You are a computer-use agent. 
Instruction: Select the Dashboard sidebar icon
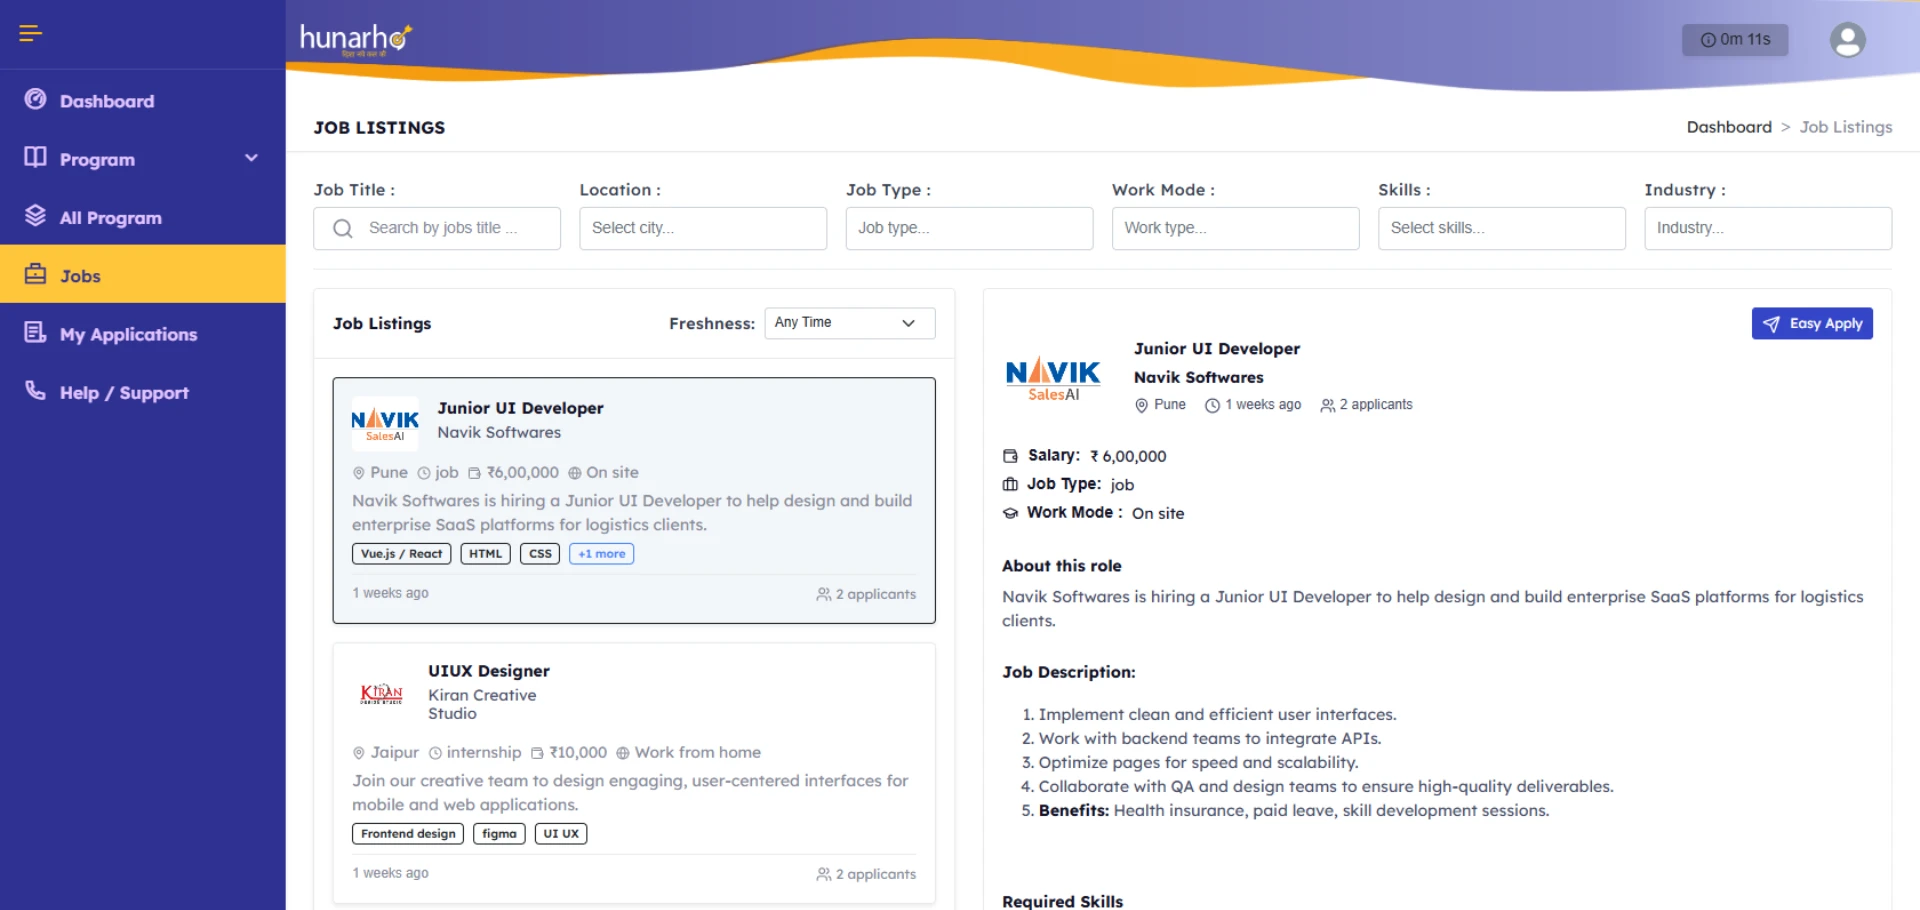point(35,99)
